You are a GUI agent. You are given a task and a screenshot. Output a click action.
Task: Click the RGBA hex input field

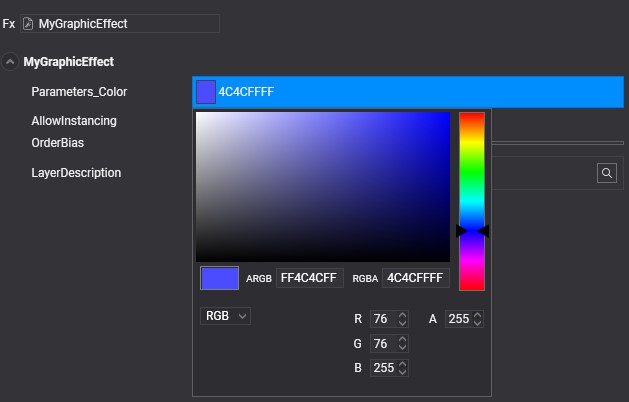[x=416, y=278]
